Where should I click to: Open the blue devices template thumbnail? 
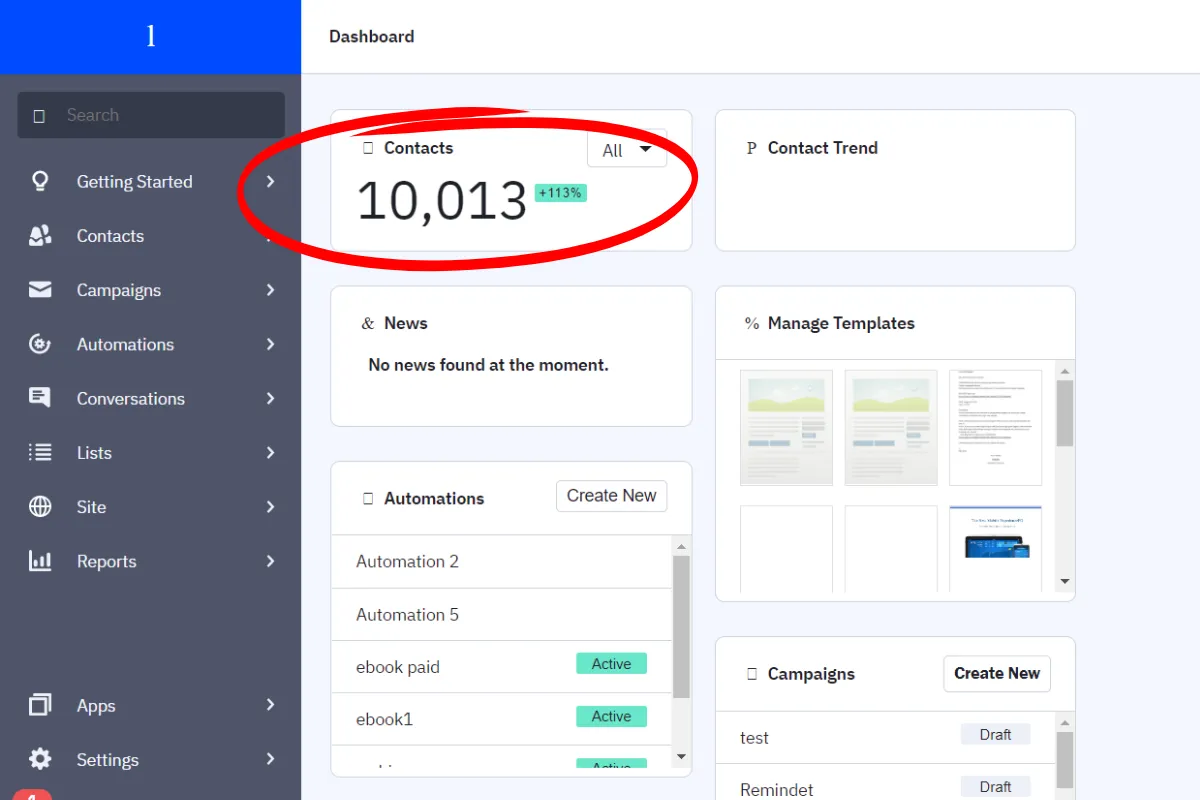coord(995,548)
